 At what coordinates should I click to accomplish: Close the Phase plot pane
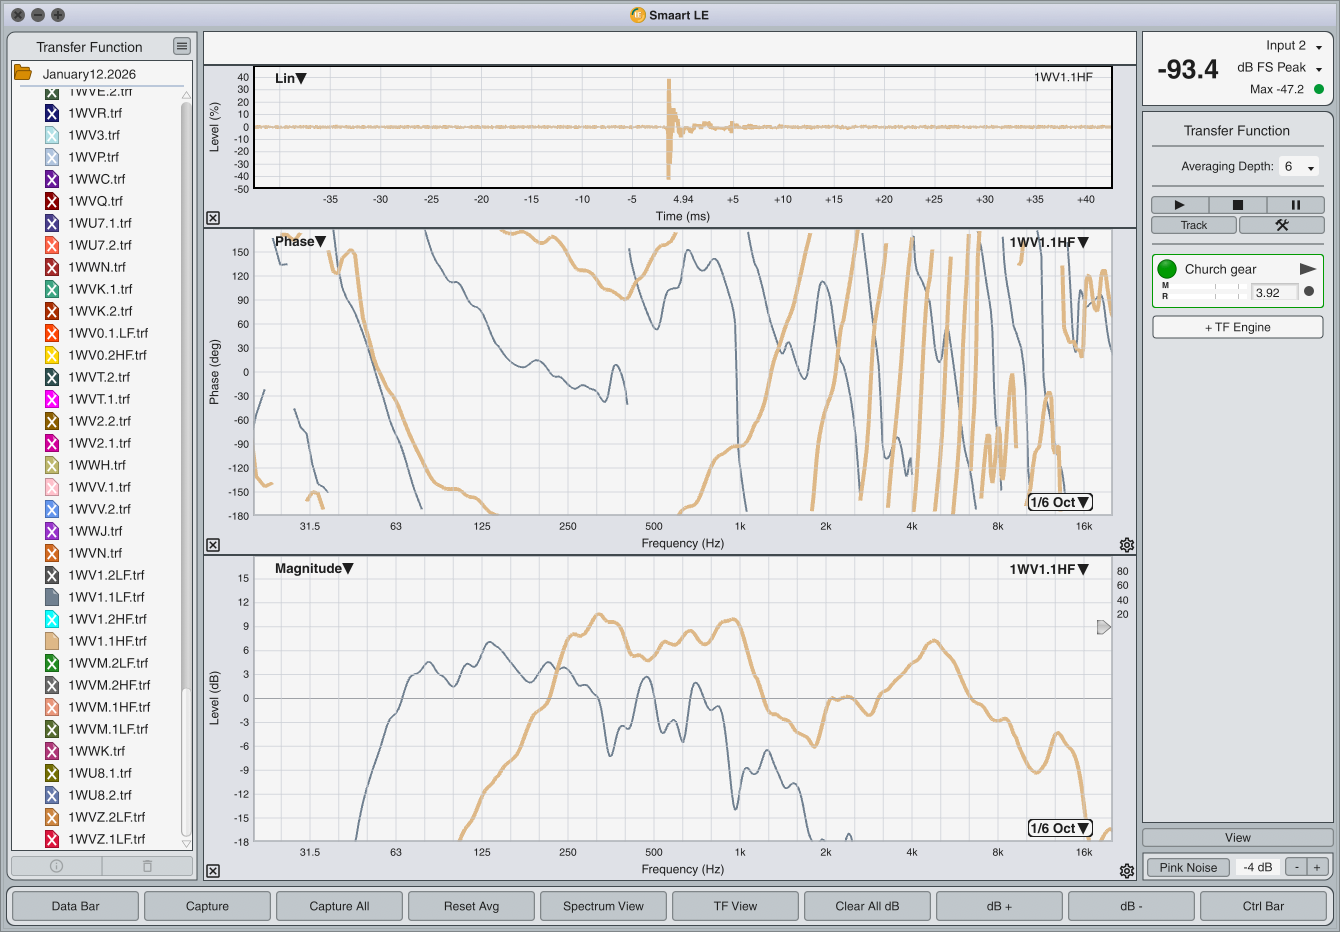[x=213, y=545]
